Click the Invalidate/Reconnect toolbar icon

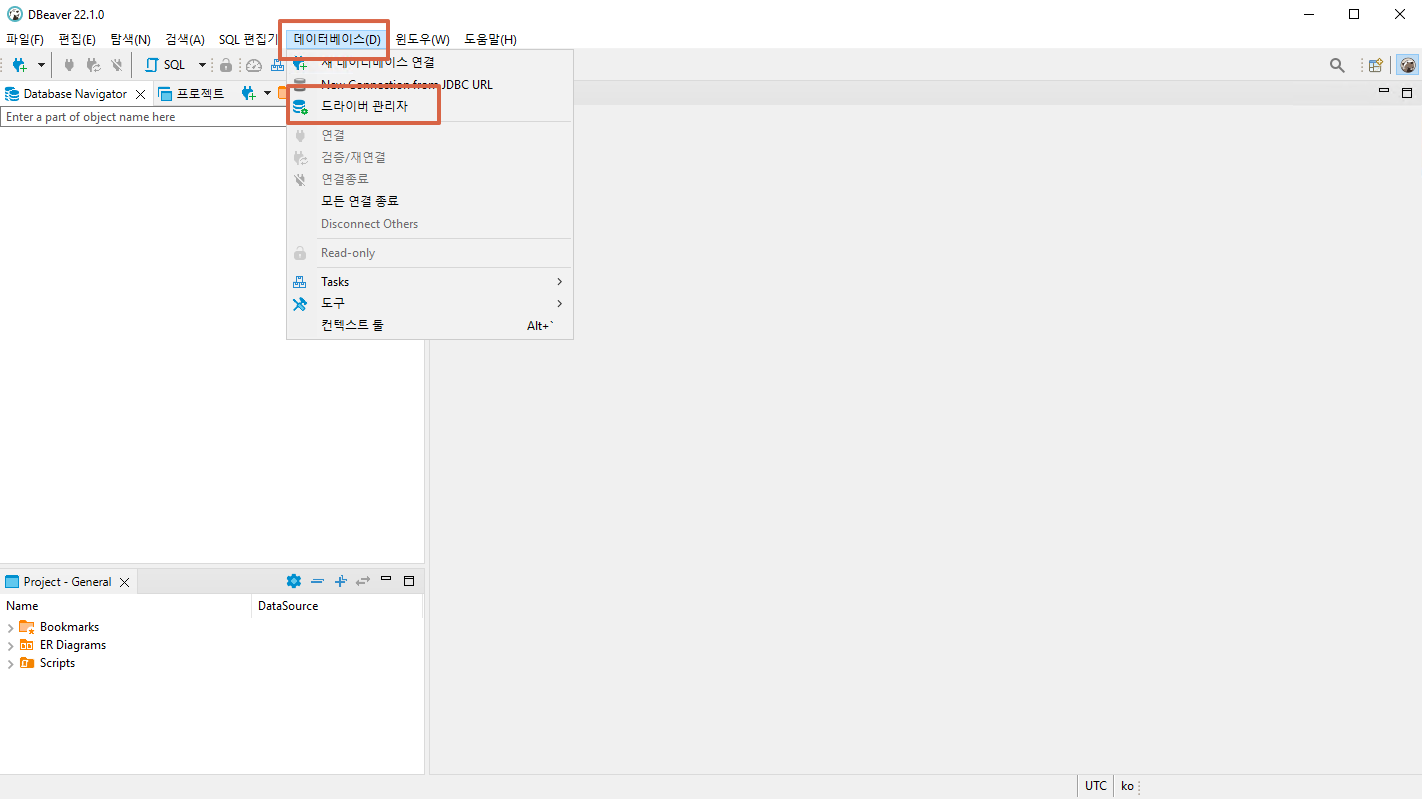[x=93, y=65]
